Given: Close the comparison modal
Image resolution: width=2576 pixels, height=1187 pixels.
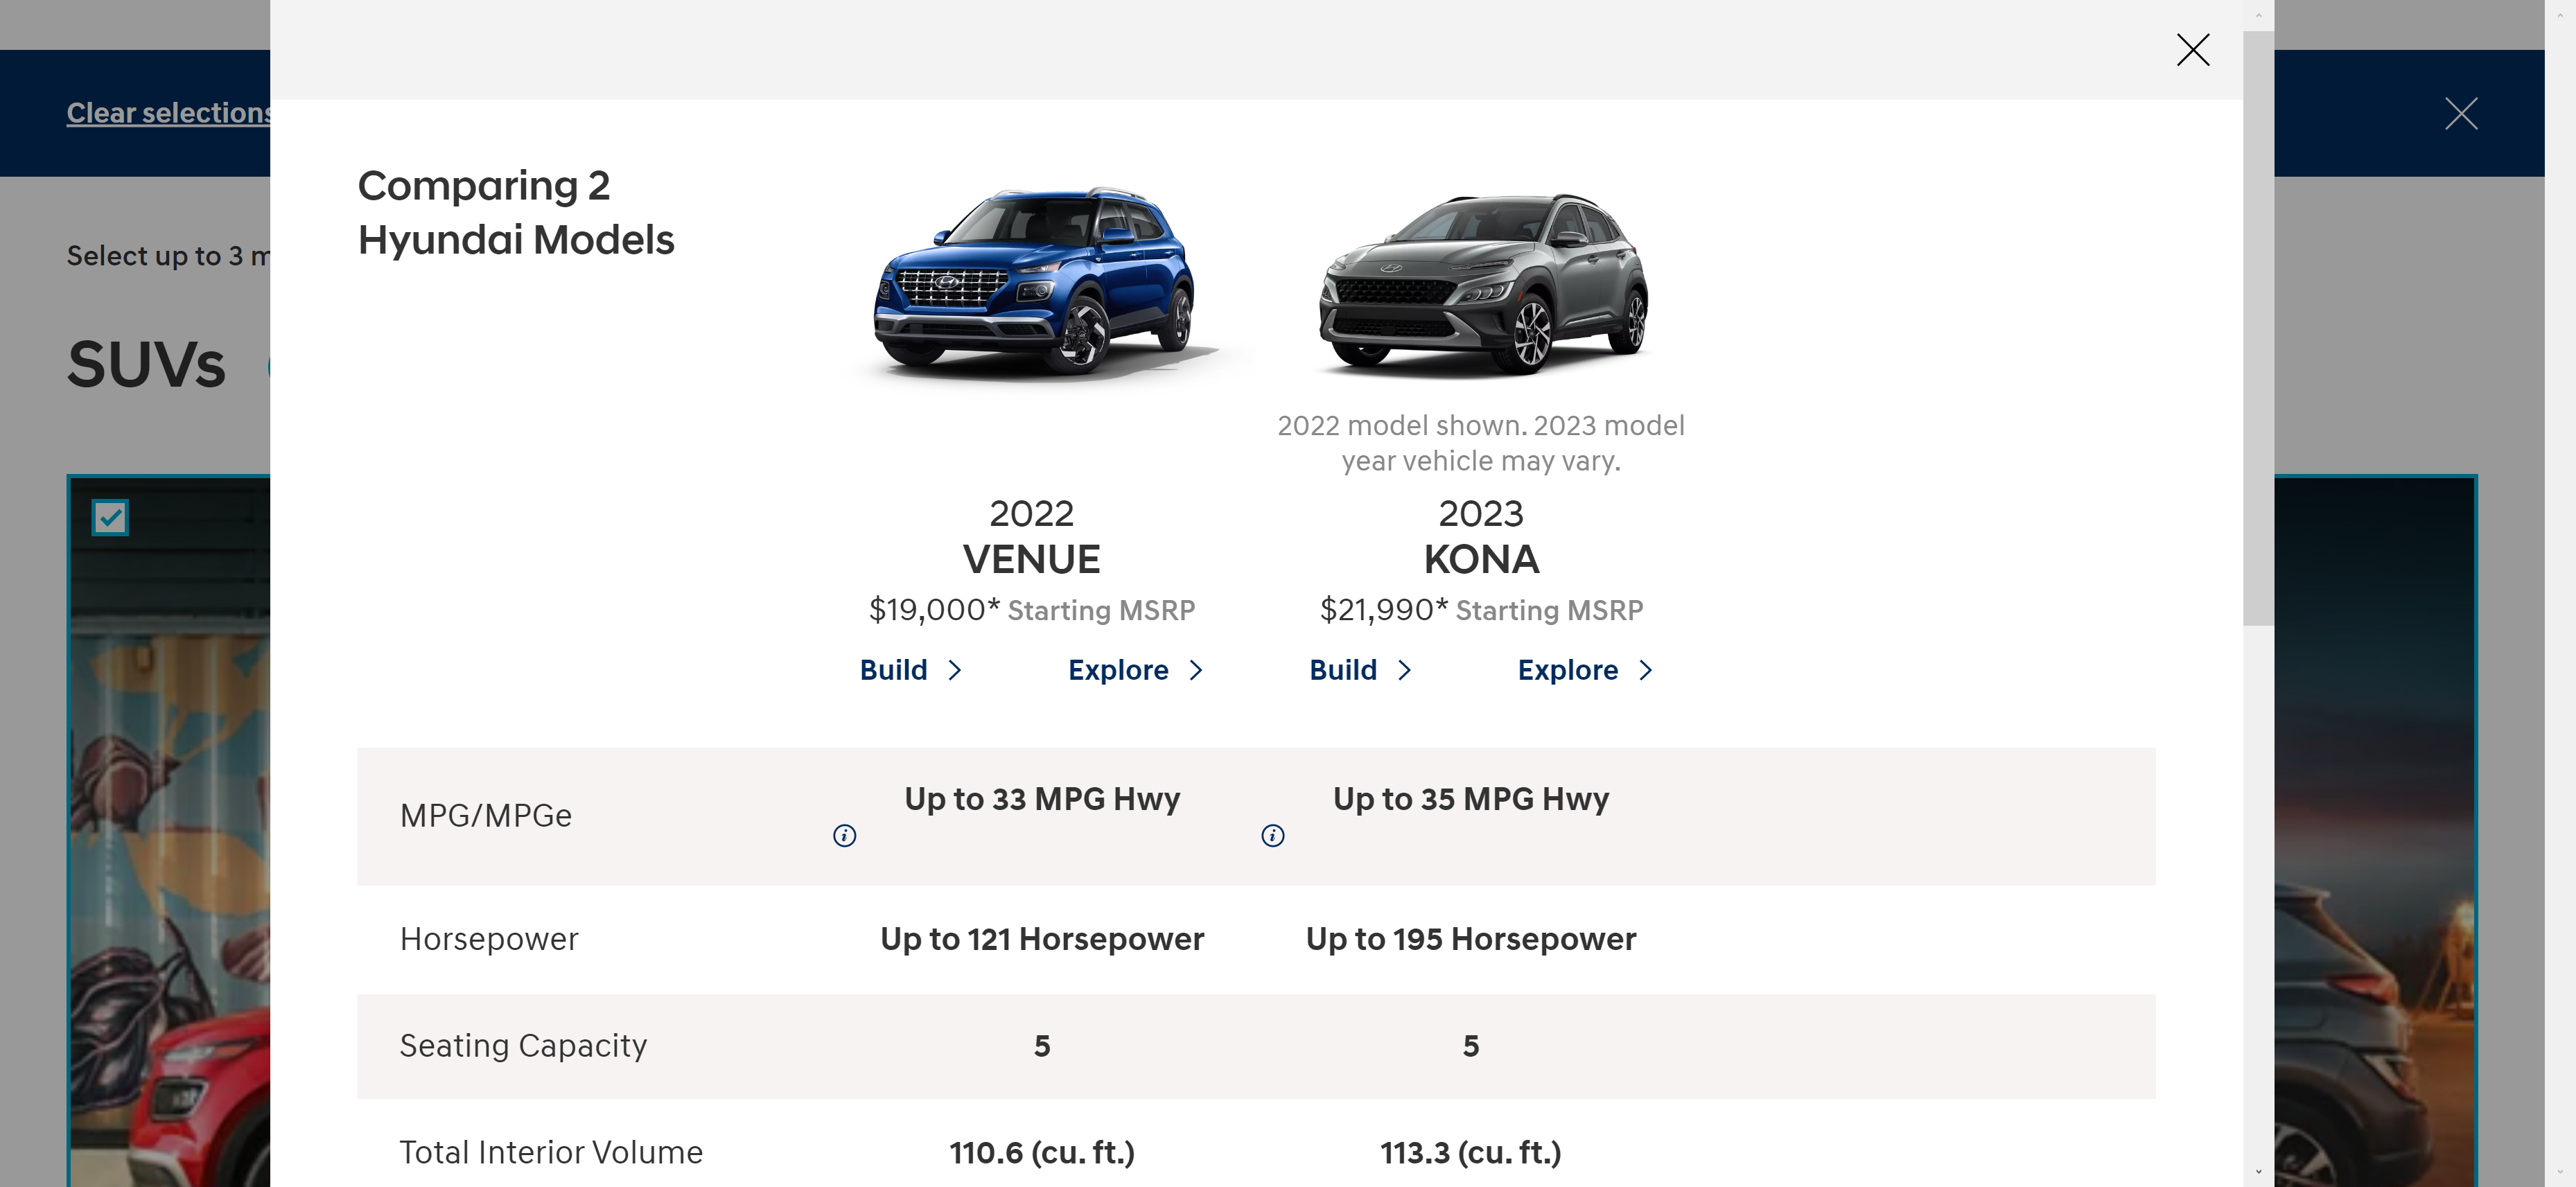Looking at the screenshot, I should click(2193, 50).
